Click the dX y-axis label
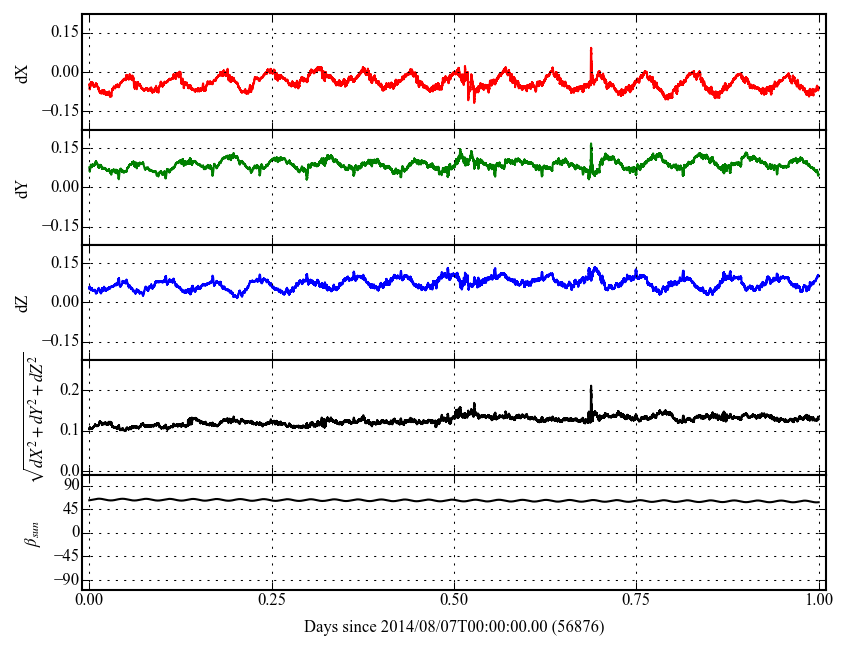The image size is (848, 650). point(23,72)
